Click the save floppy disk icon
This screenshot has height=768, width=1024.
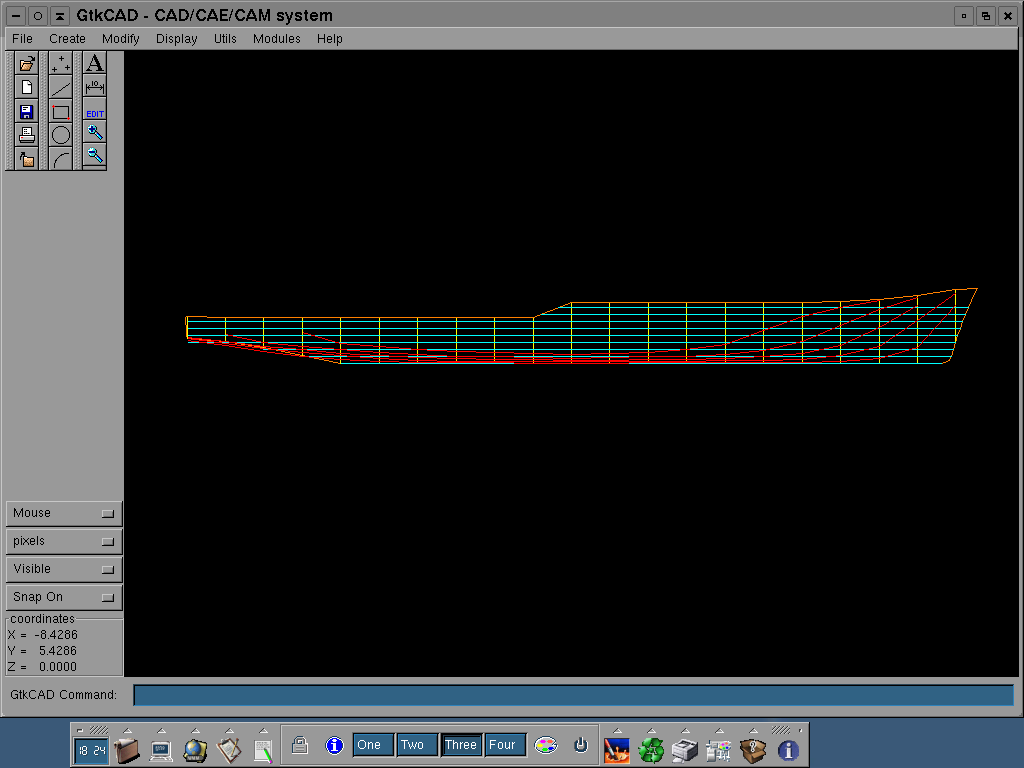coord(27,111)
